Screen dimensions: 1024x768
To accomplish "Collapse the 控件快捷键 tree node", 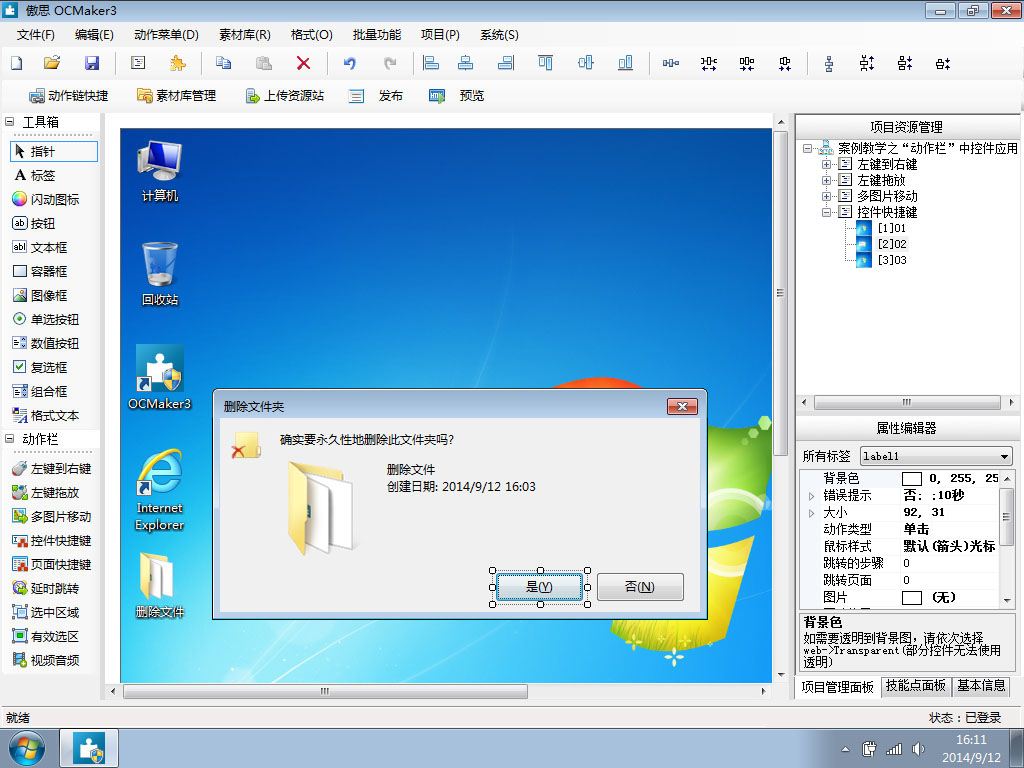I will [826, 212].
